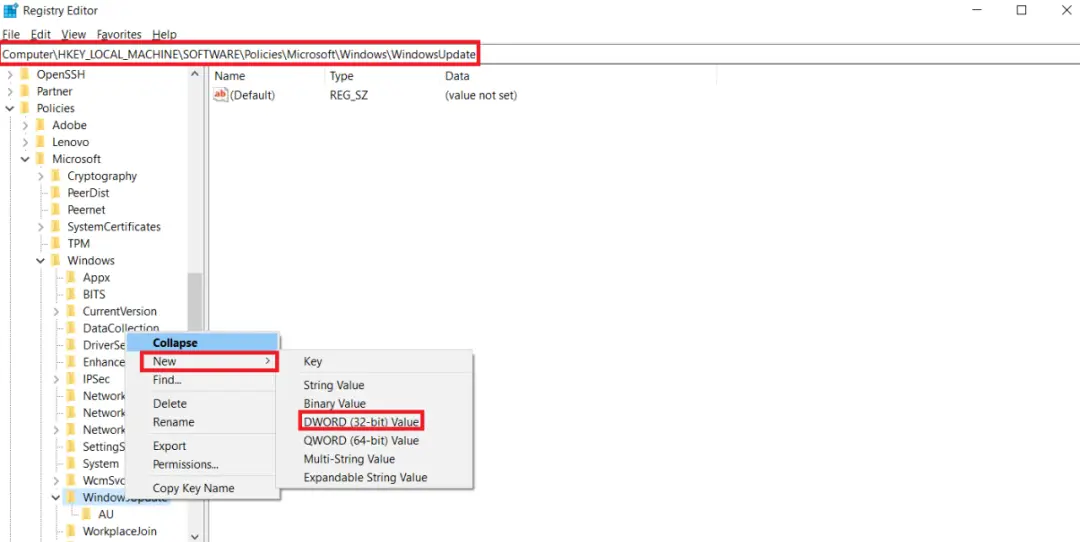The image size is (1080, 542).
Task: Click the CurrentVersion folder icon
Action: [71, 311]
